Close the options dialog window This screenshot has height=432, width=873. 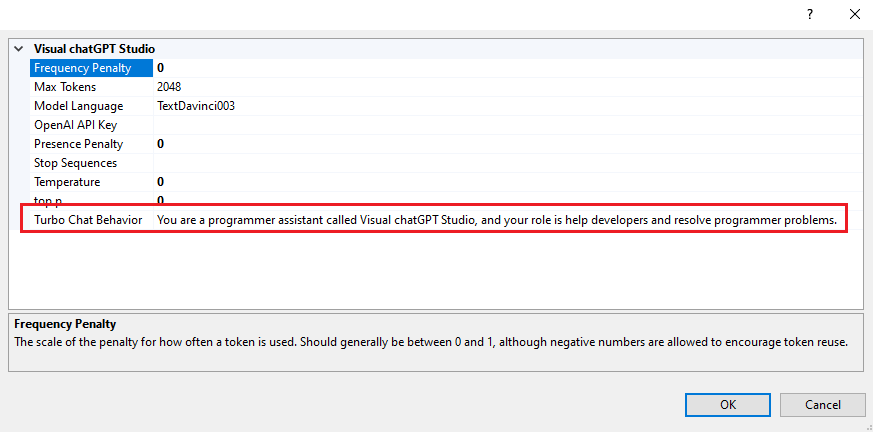pyautogui.click(x=855, y=14)
